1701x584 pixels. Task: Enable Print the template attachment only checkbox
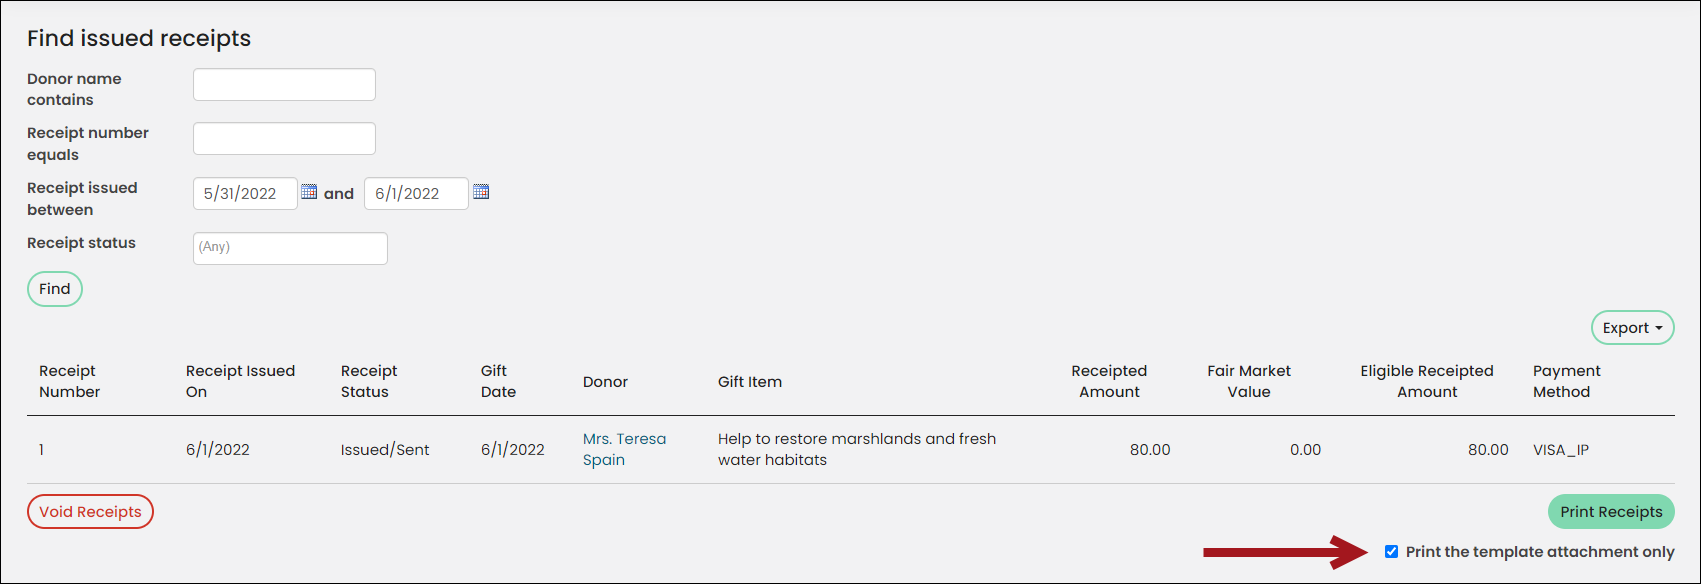1391,552
